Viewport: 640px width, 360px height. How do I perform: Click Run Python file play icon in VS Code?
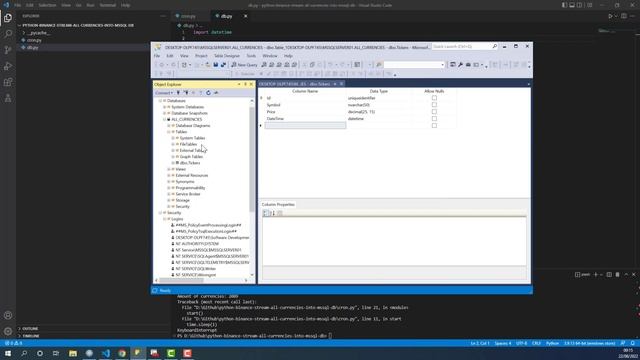point(611,16)
